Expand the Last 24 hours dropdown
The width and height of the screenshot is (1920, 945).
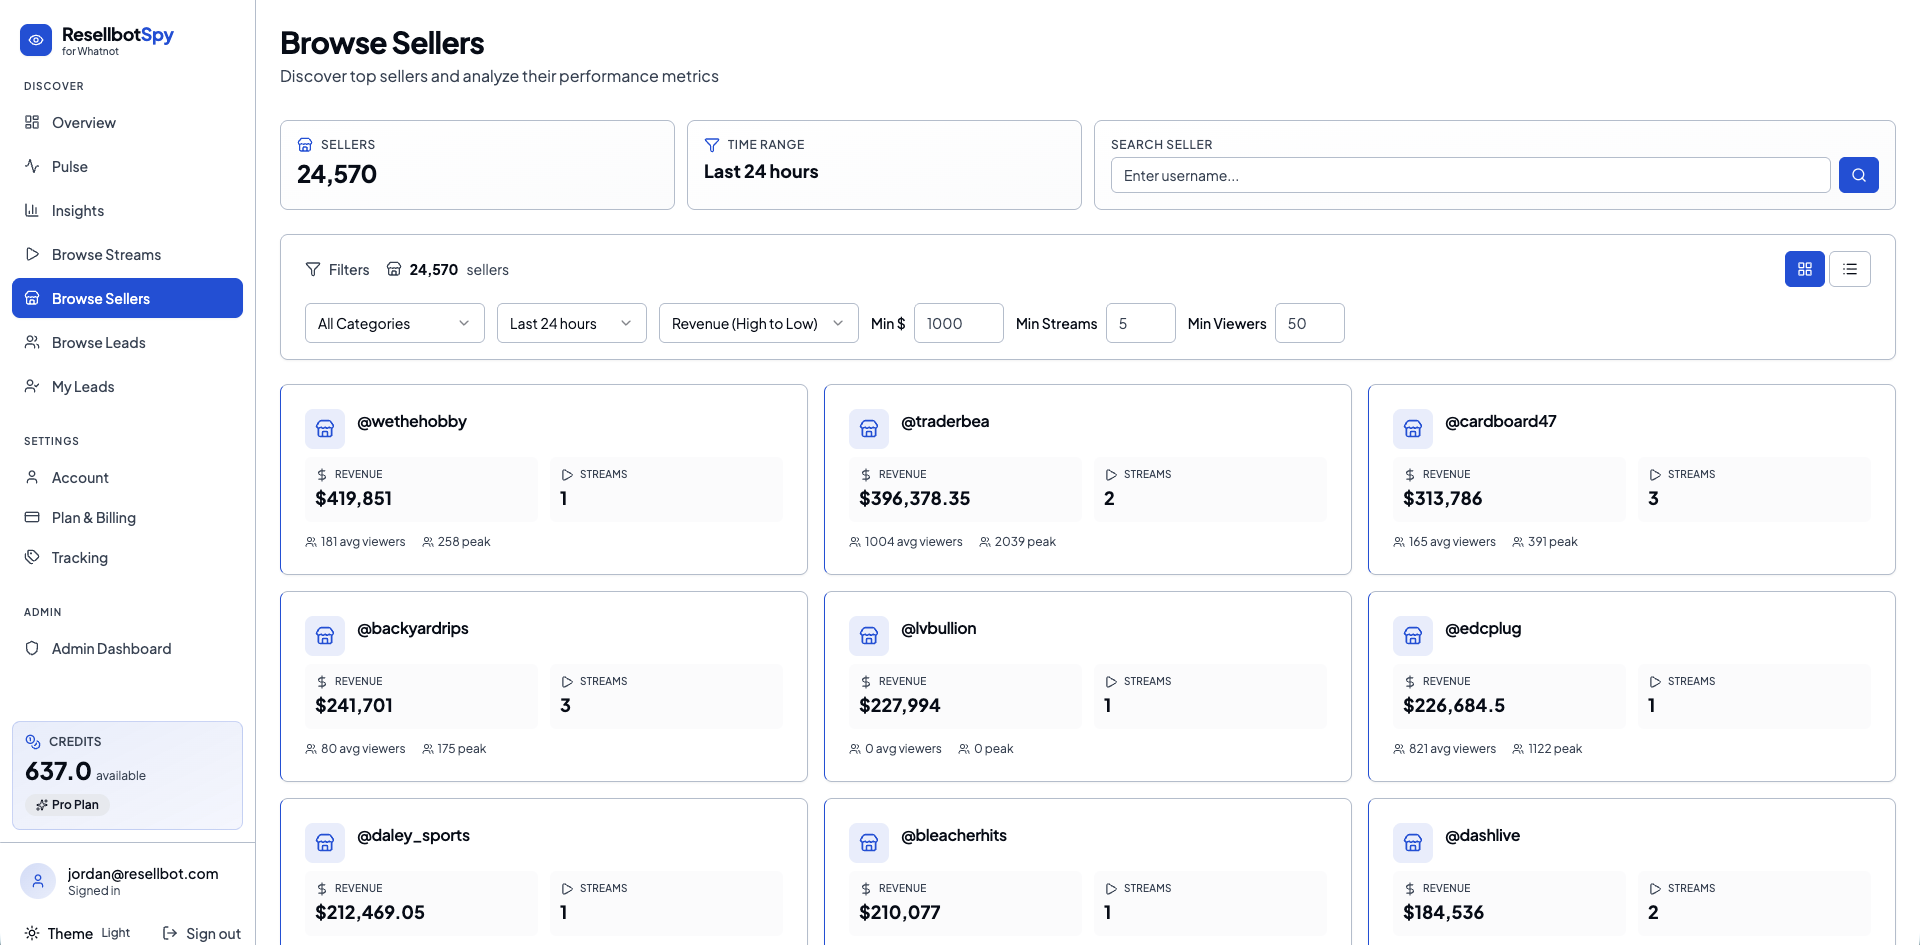pos(571,323)
